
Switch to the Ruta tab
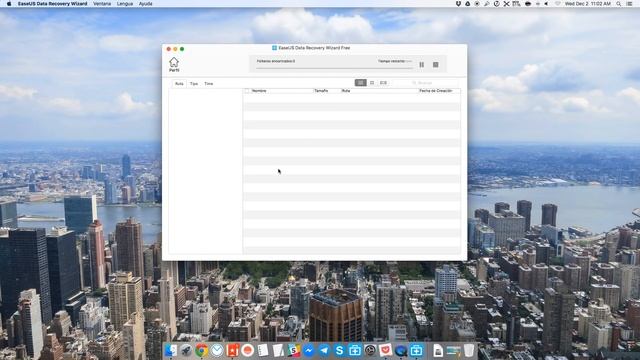179,84
